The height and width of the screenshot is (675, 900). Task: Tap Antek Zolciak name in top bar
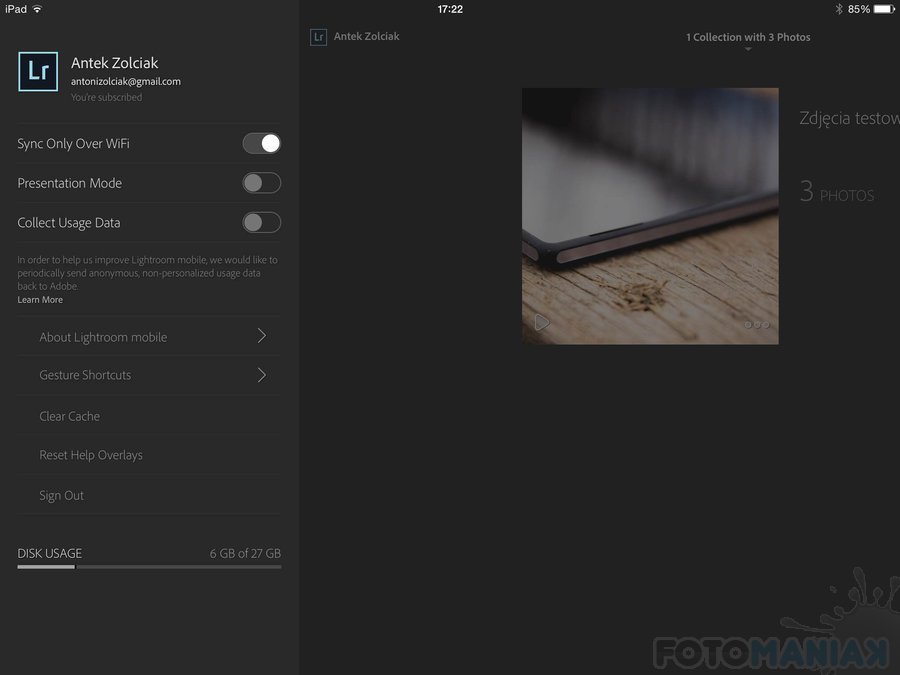tap(366, 36)
